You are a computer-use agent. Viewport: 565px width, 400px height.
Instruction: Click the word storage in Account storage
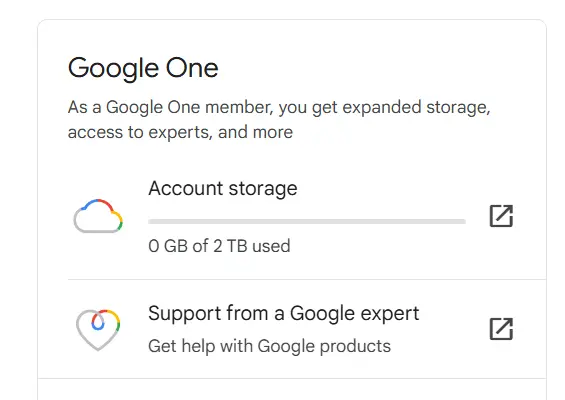pos(263,189)
